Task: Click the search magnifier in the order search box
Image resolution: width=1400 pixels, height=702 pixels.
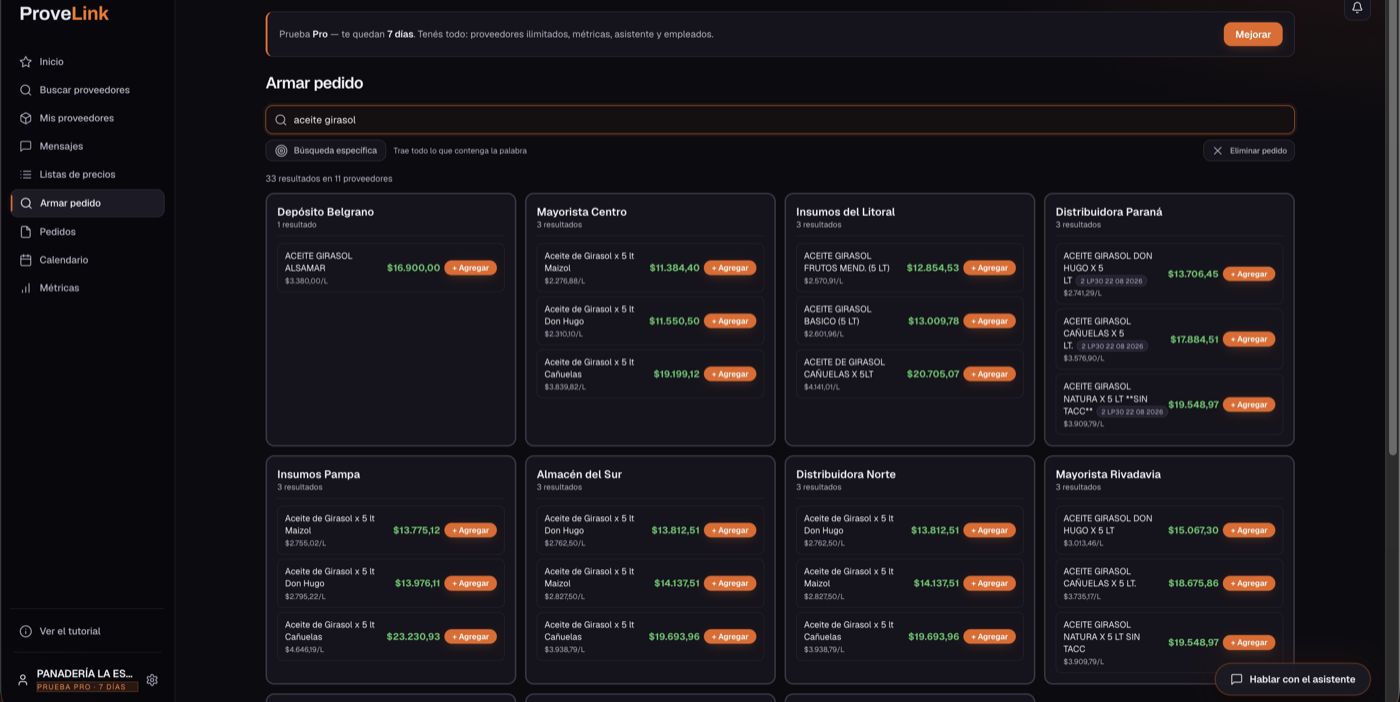Action: click(281, 120)
